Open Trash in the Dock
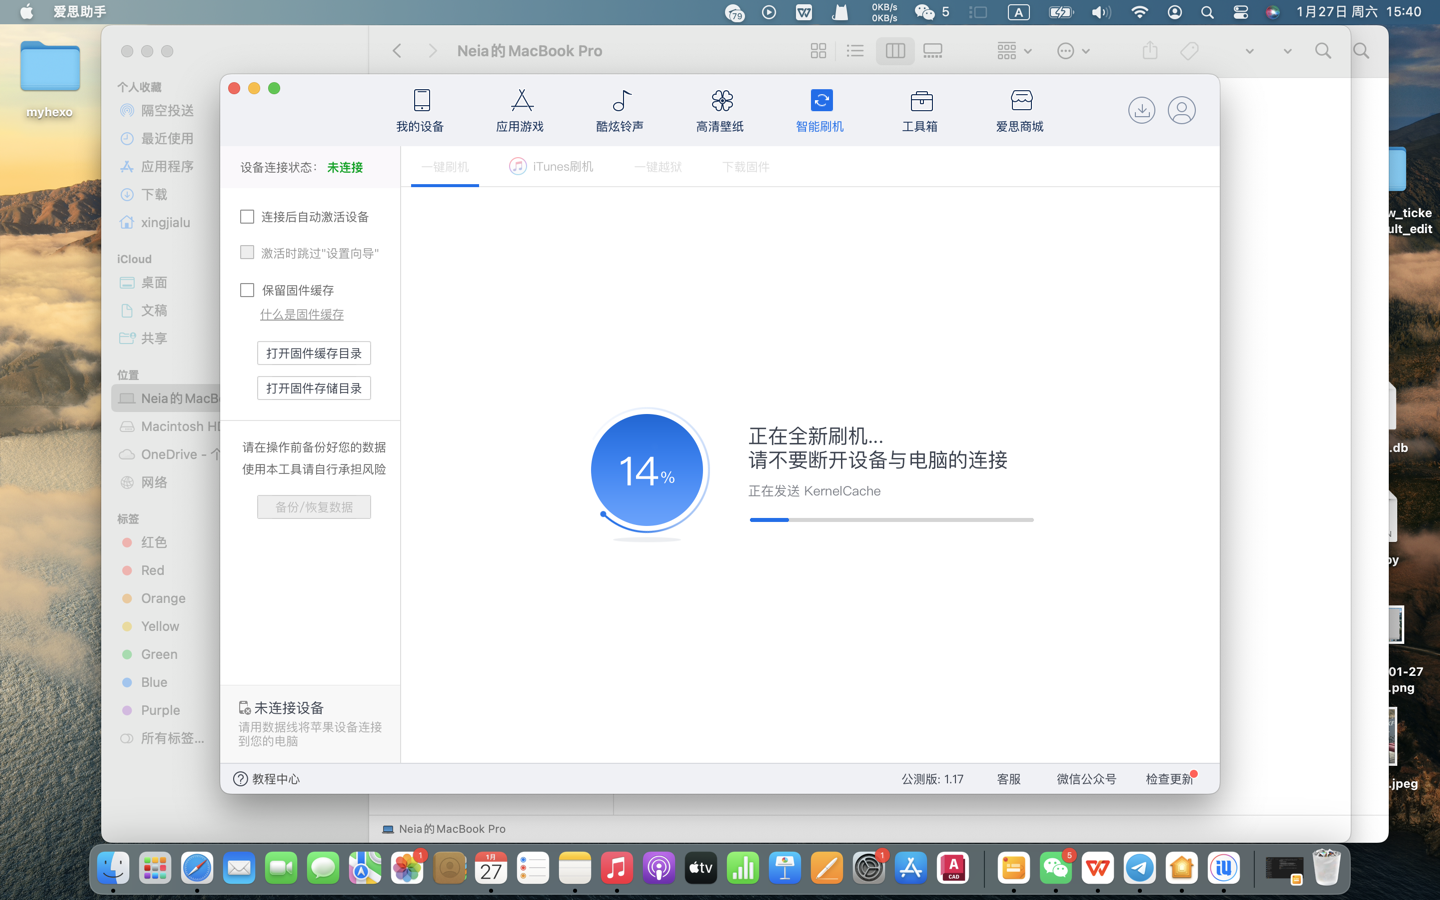Image resolution: width=1440 pixels, height=900 pixels. click(x=1327, y=868)
